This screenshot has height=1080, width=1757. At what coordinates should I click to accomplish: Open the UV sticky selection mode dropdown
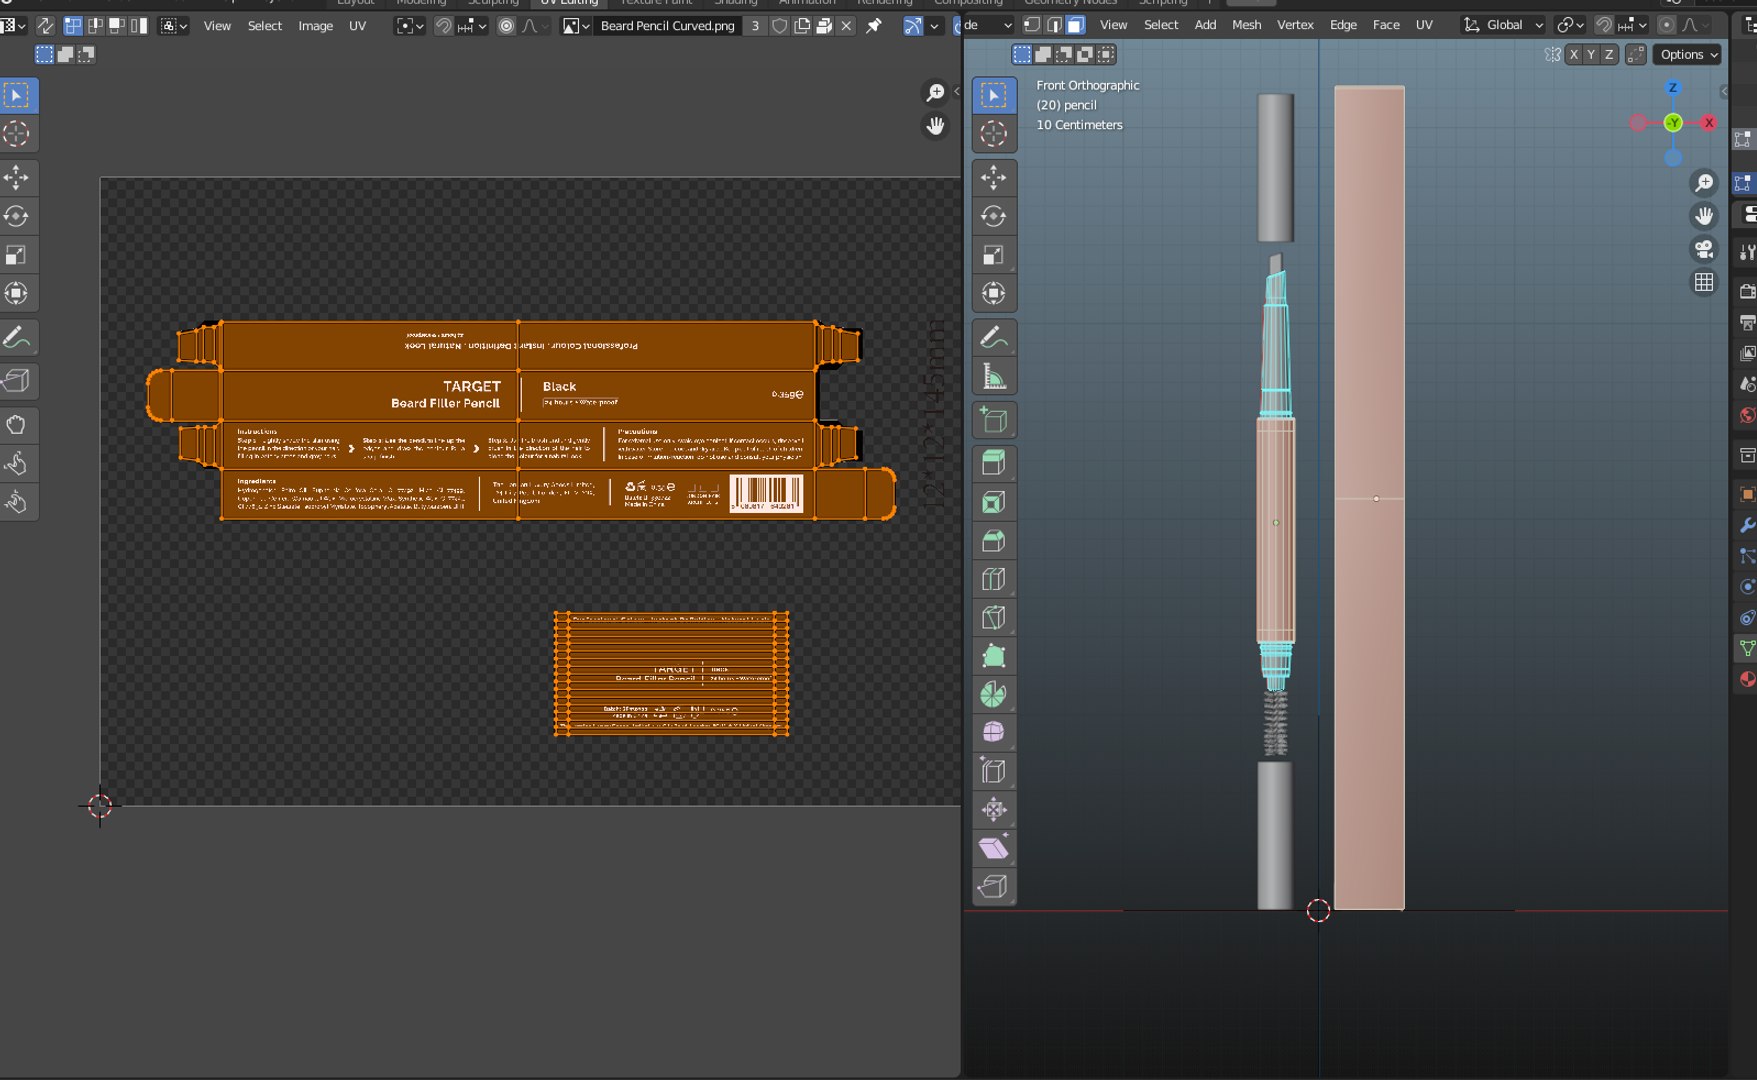(174, 26)
